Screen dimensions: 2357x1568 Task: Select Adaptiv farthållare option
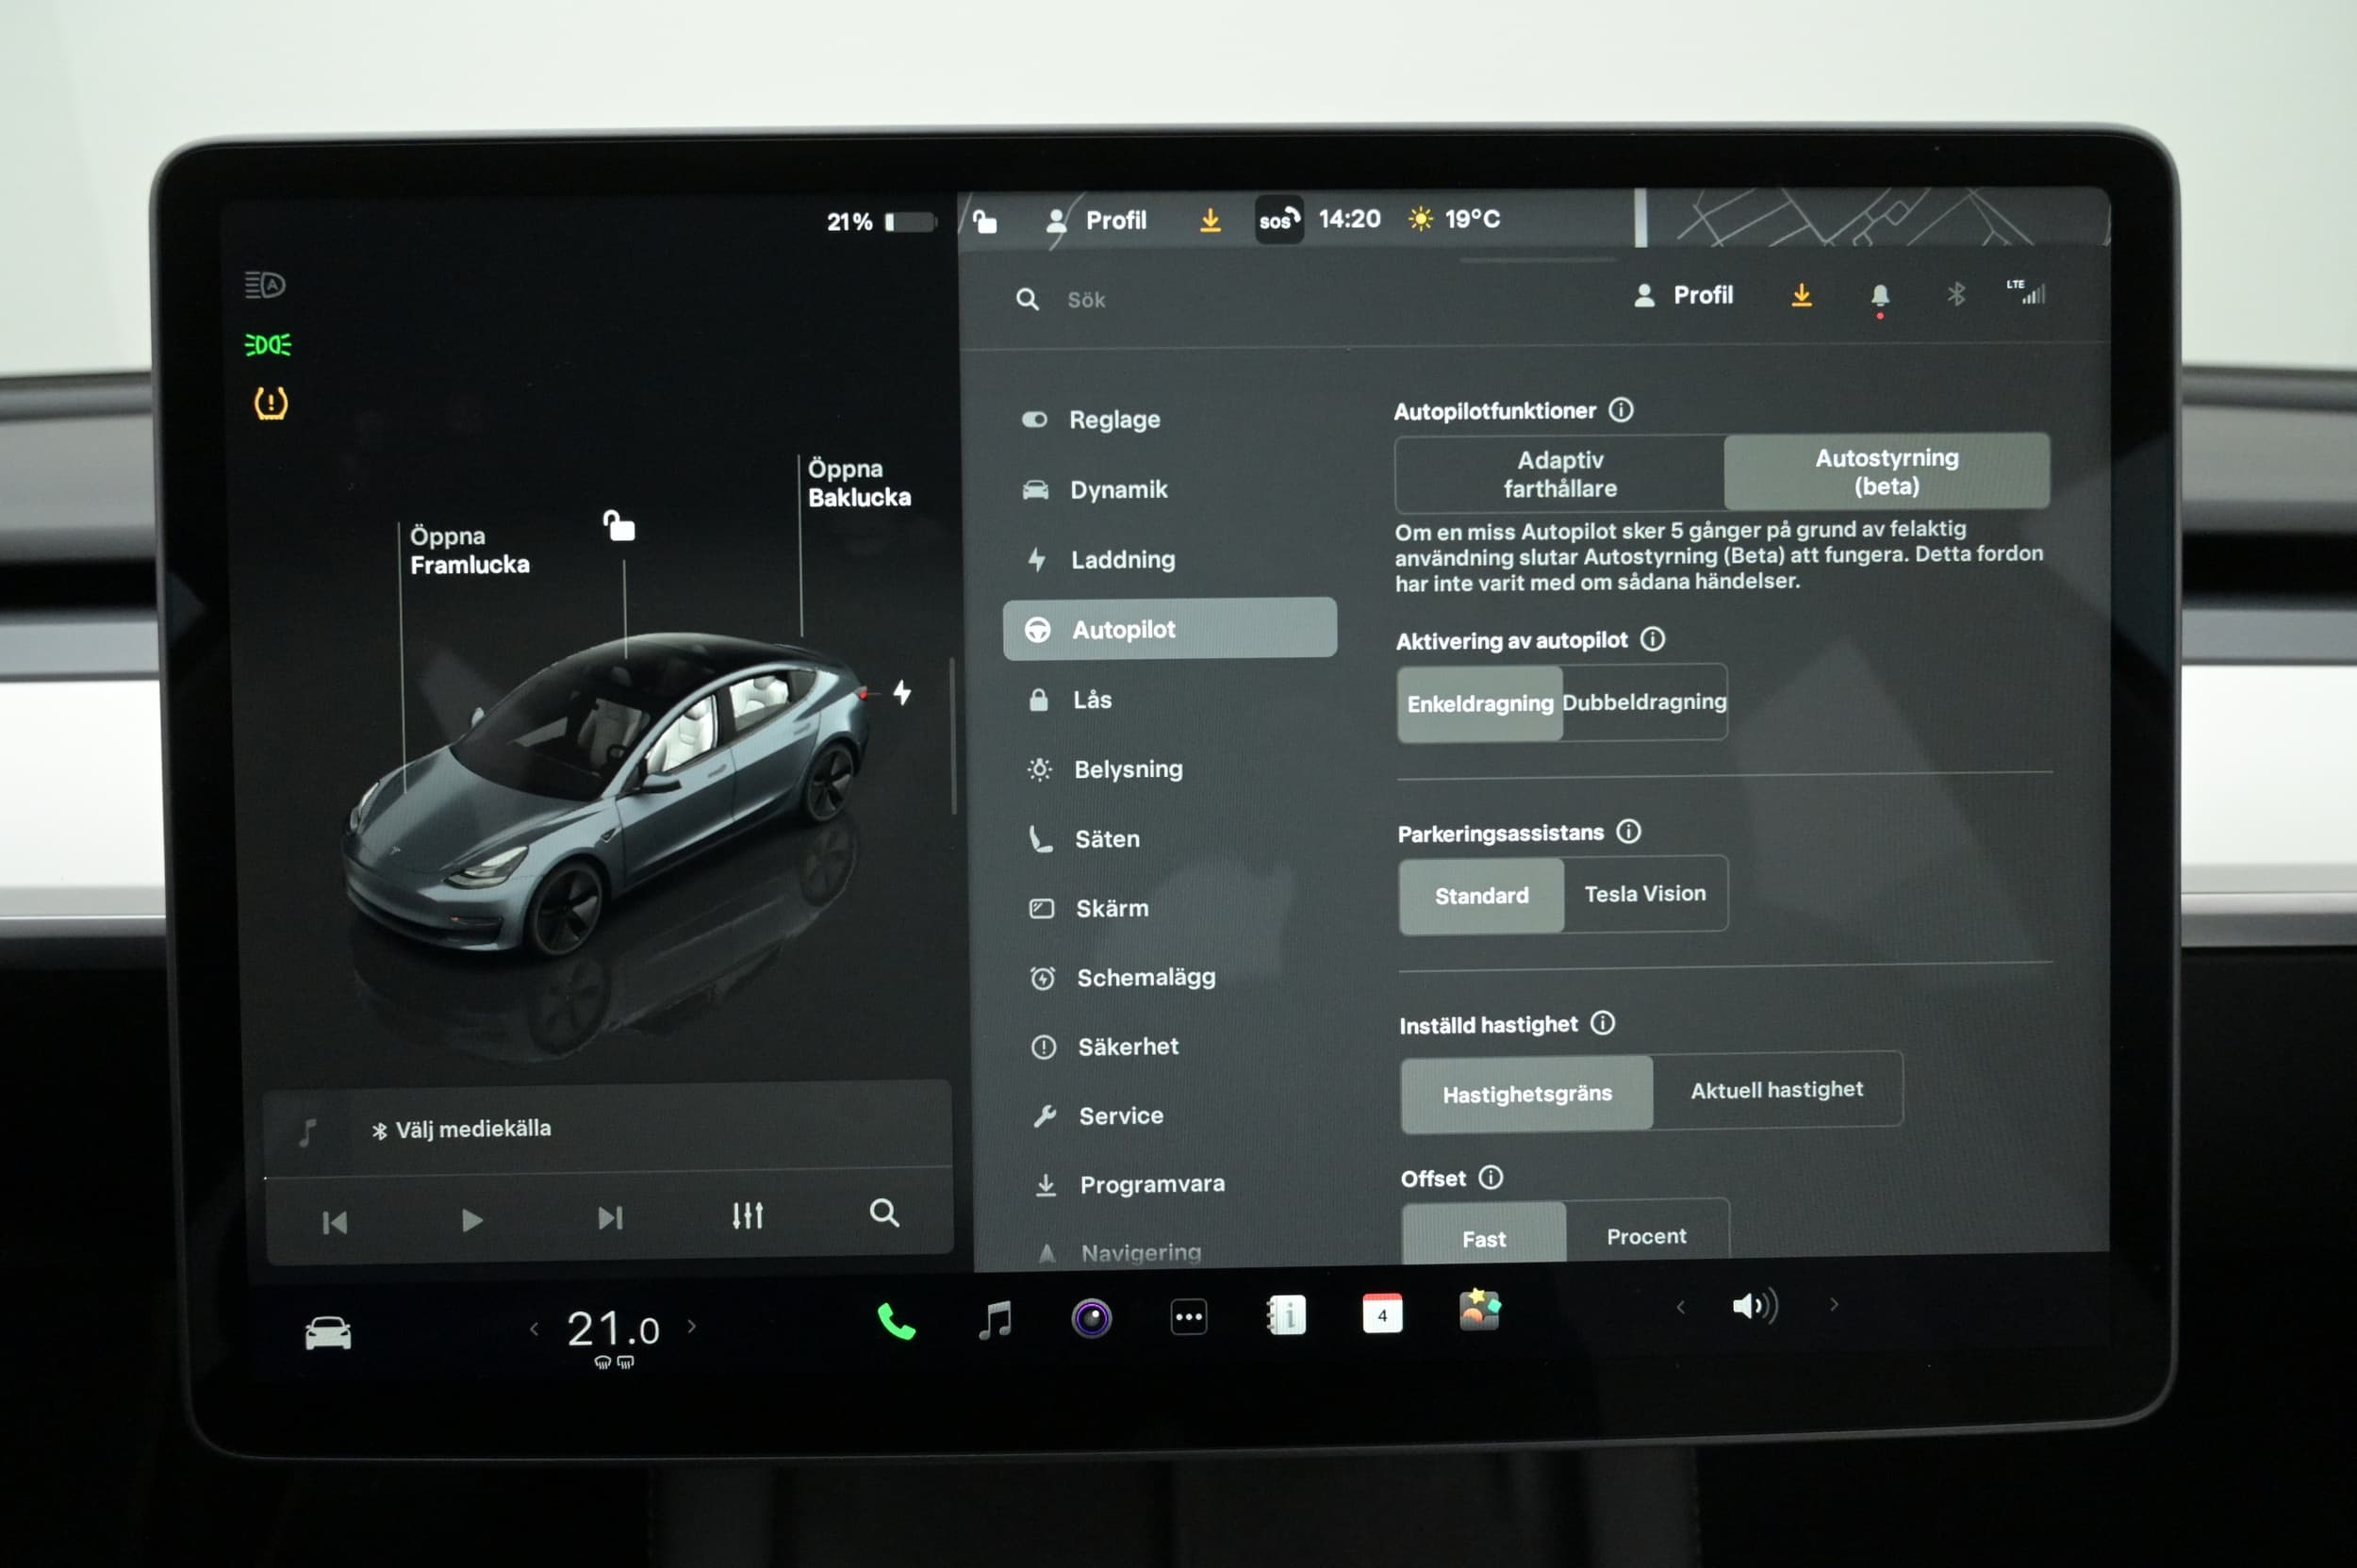click(1560, 474)
